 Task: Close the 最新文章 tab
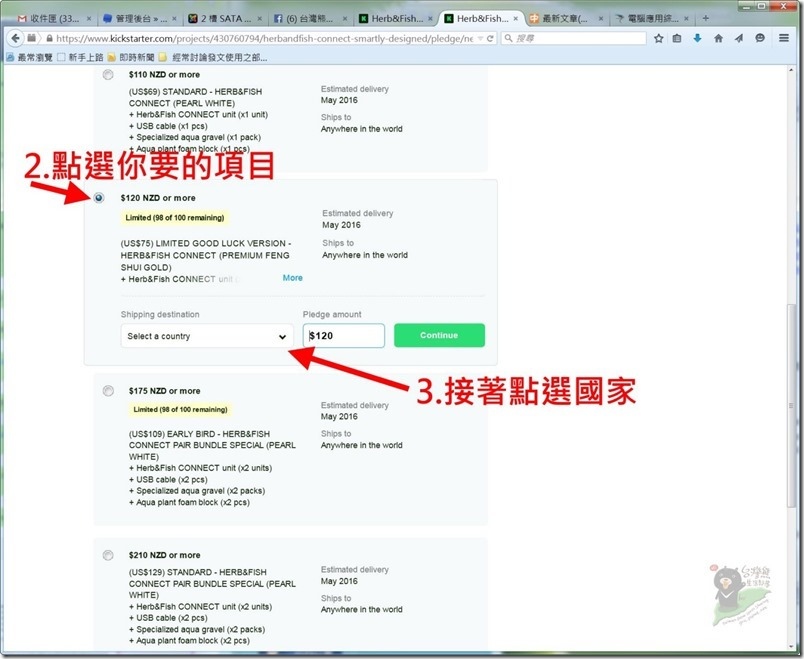click(x=601, y=19)
